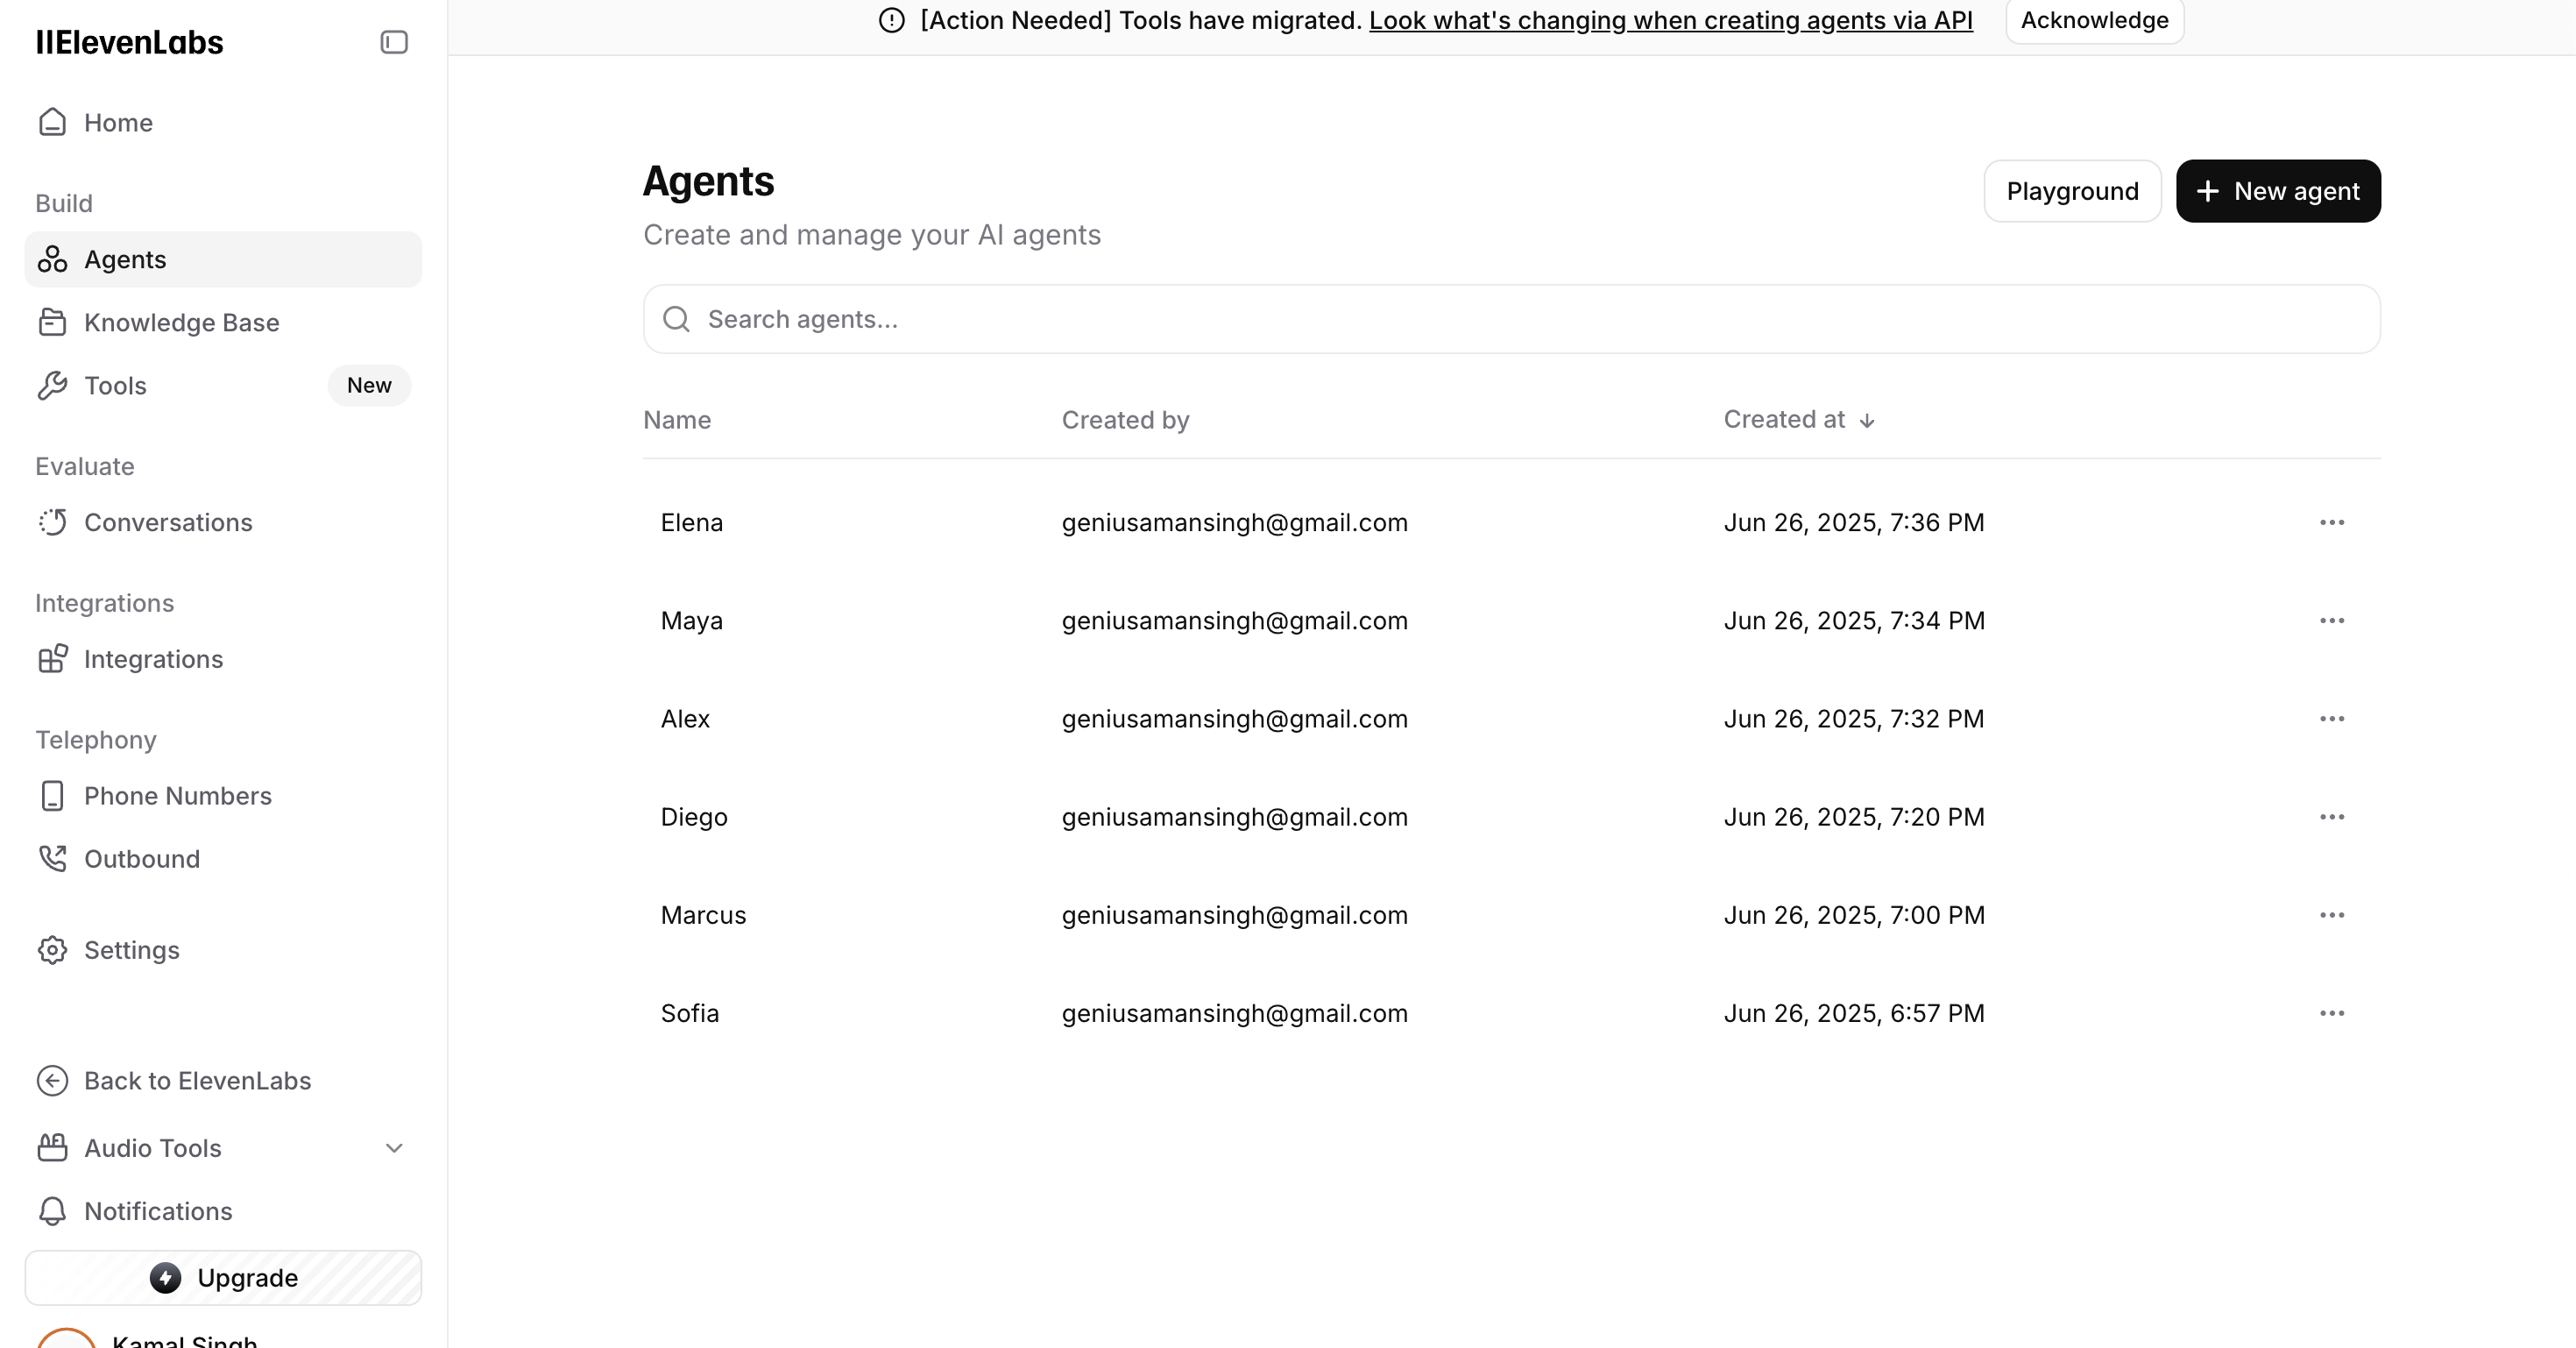Open the Notifications bell

click(157, 1211)
